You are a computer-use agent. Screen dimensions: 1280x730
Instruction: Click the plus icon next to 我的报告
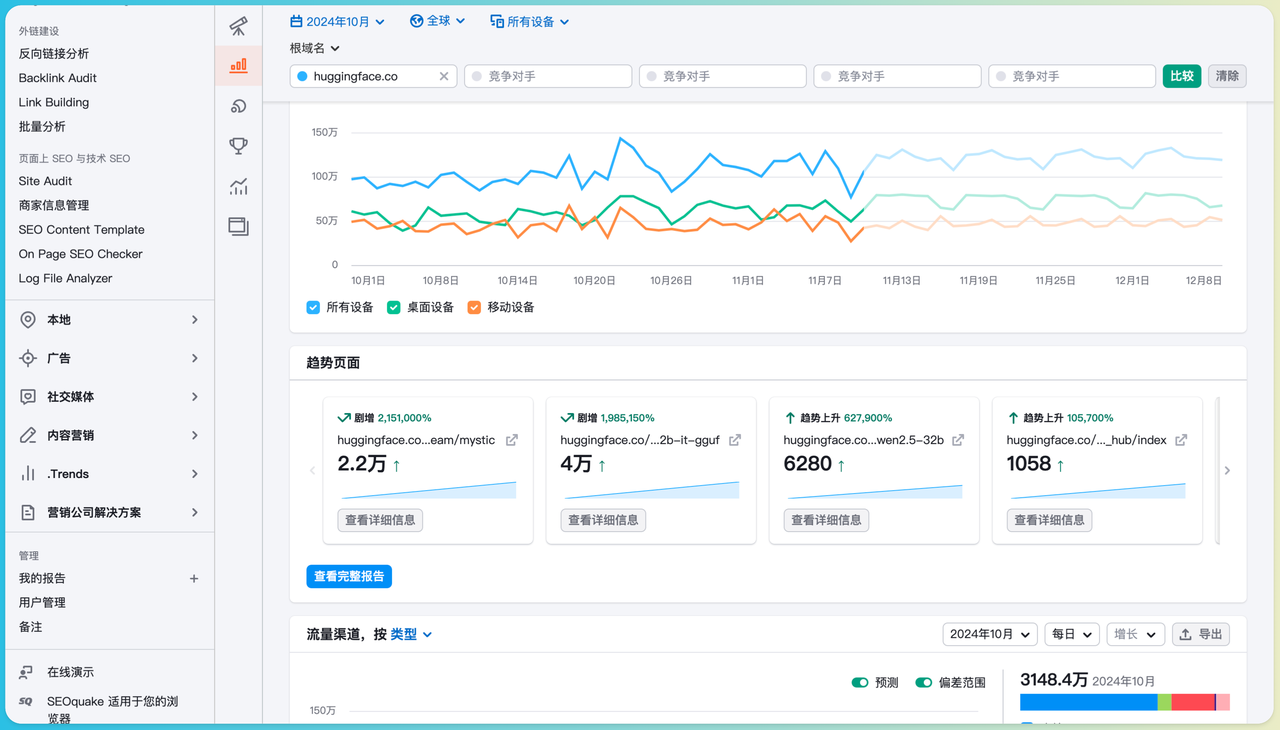click(x=194, y=578)
